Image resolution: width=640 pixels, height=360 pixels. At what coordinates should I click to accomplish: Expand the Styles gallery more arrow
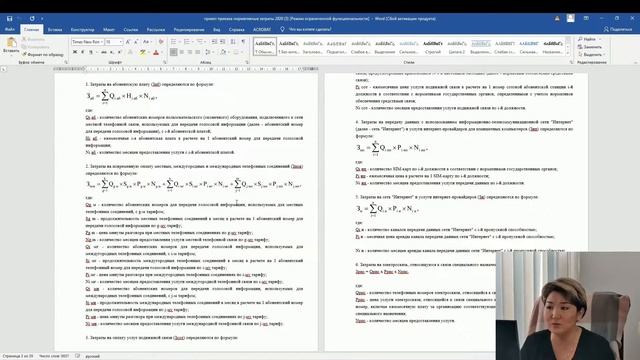click(568, 53)
